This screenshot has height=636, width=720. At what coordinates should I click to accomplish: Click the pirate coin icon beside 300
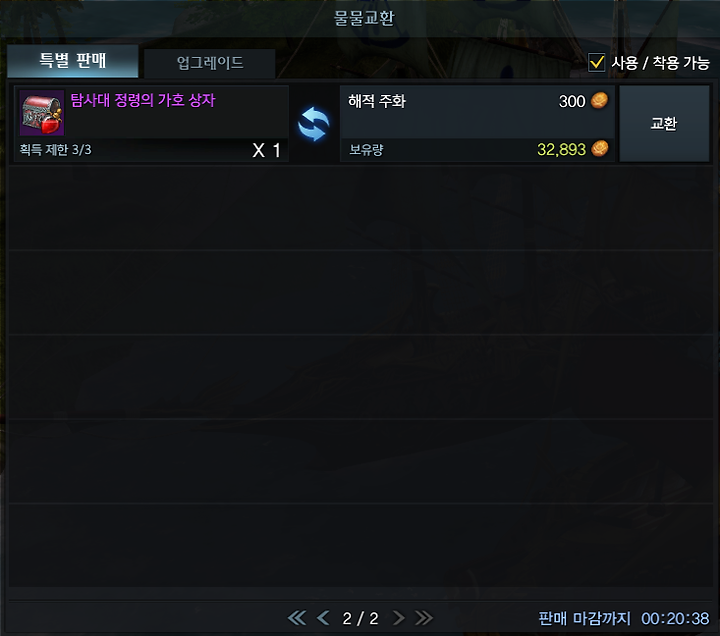pos(599,101)
